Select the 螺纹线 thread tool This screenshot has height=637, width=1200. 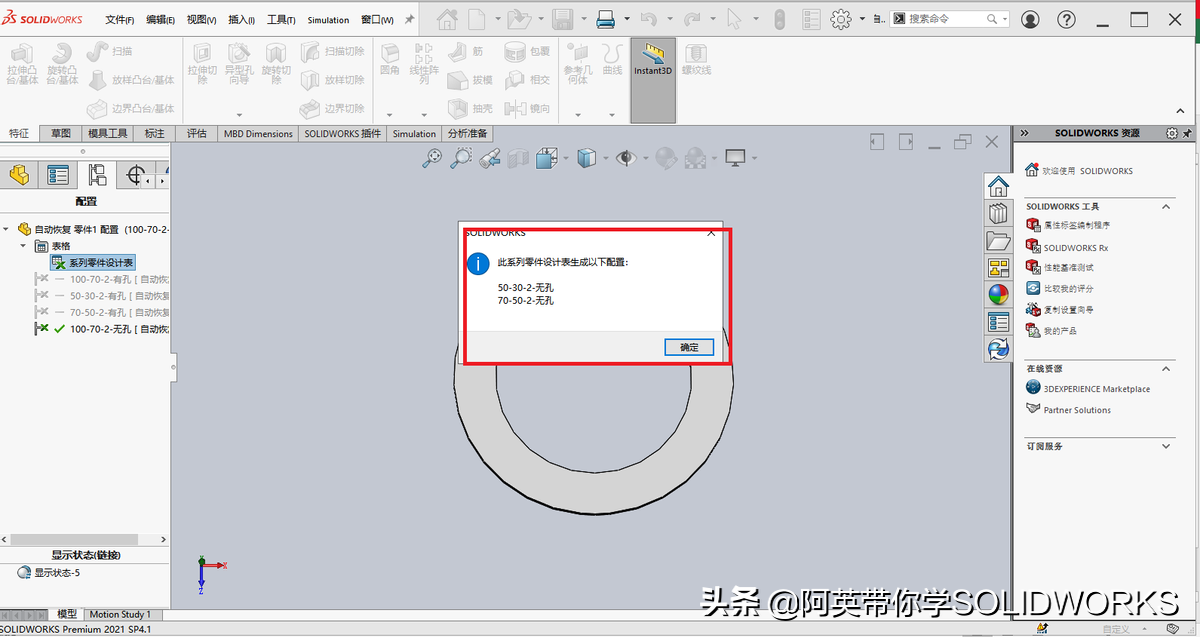tap(696, 58)
